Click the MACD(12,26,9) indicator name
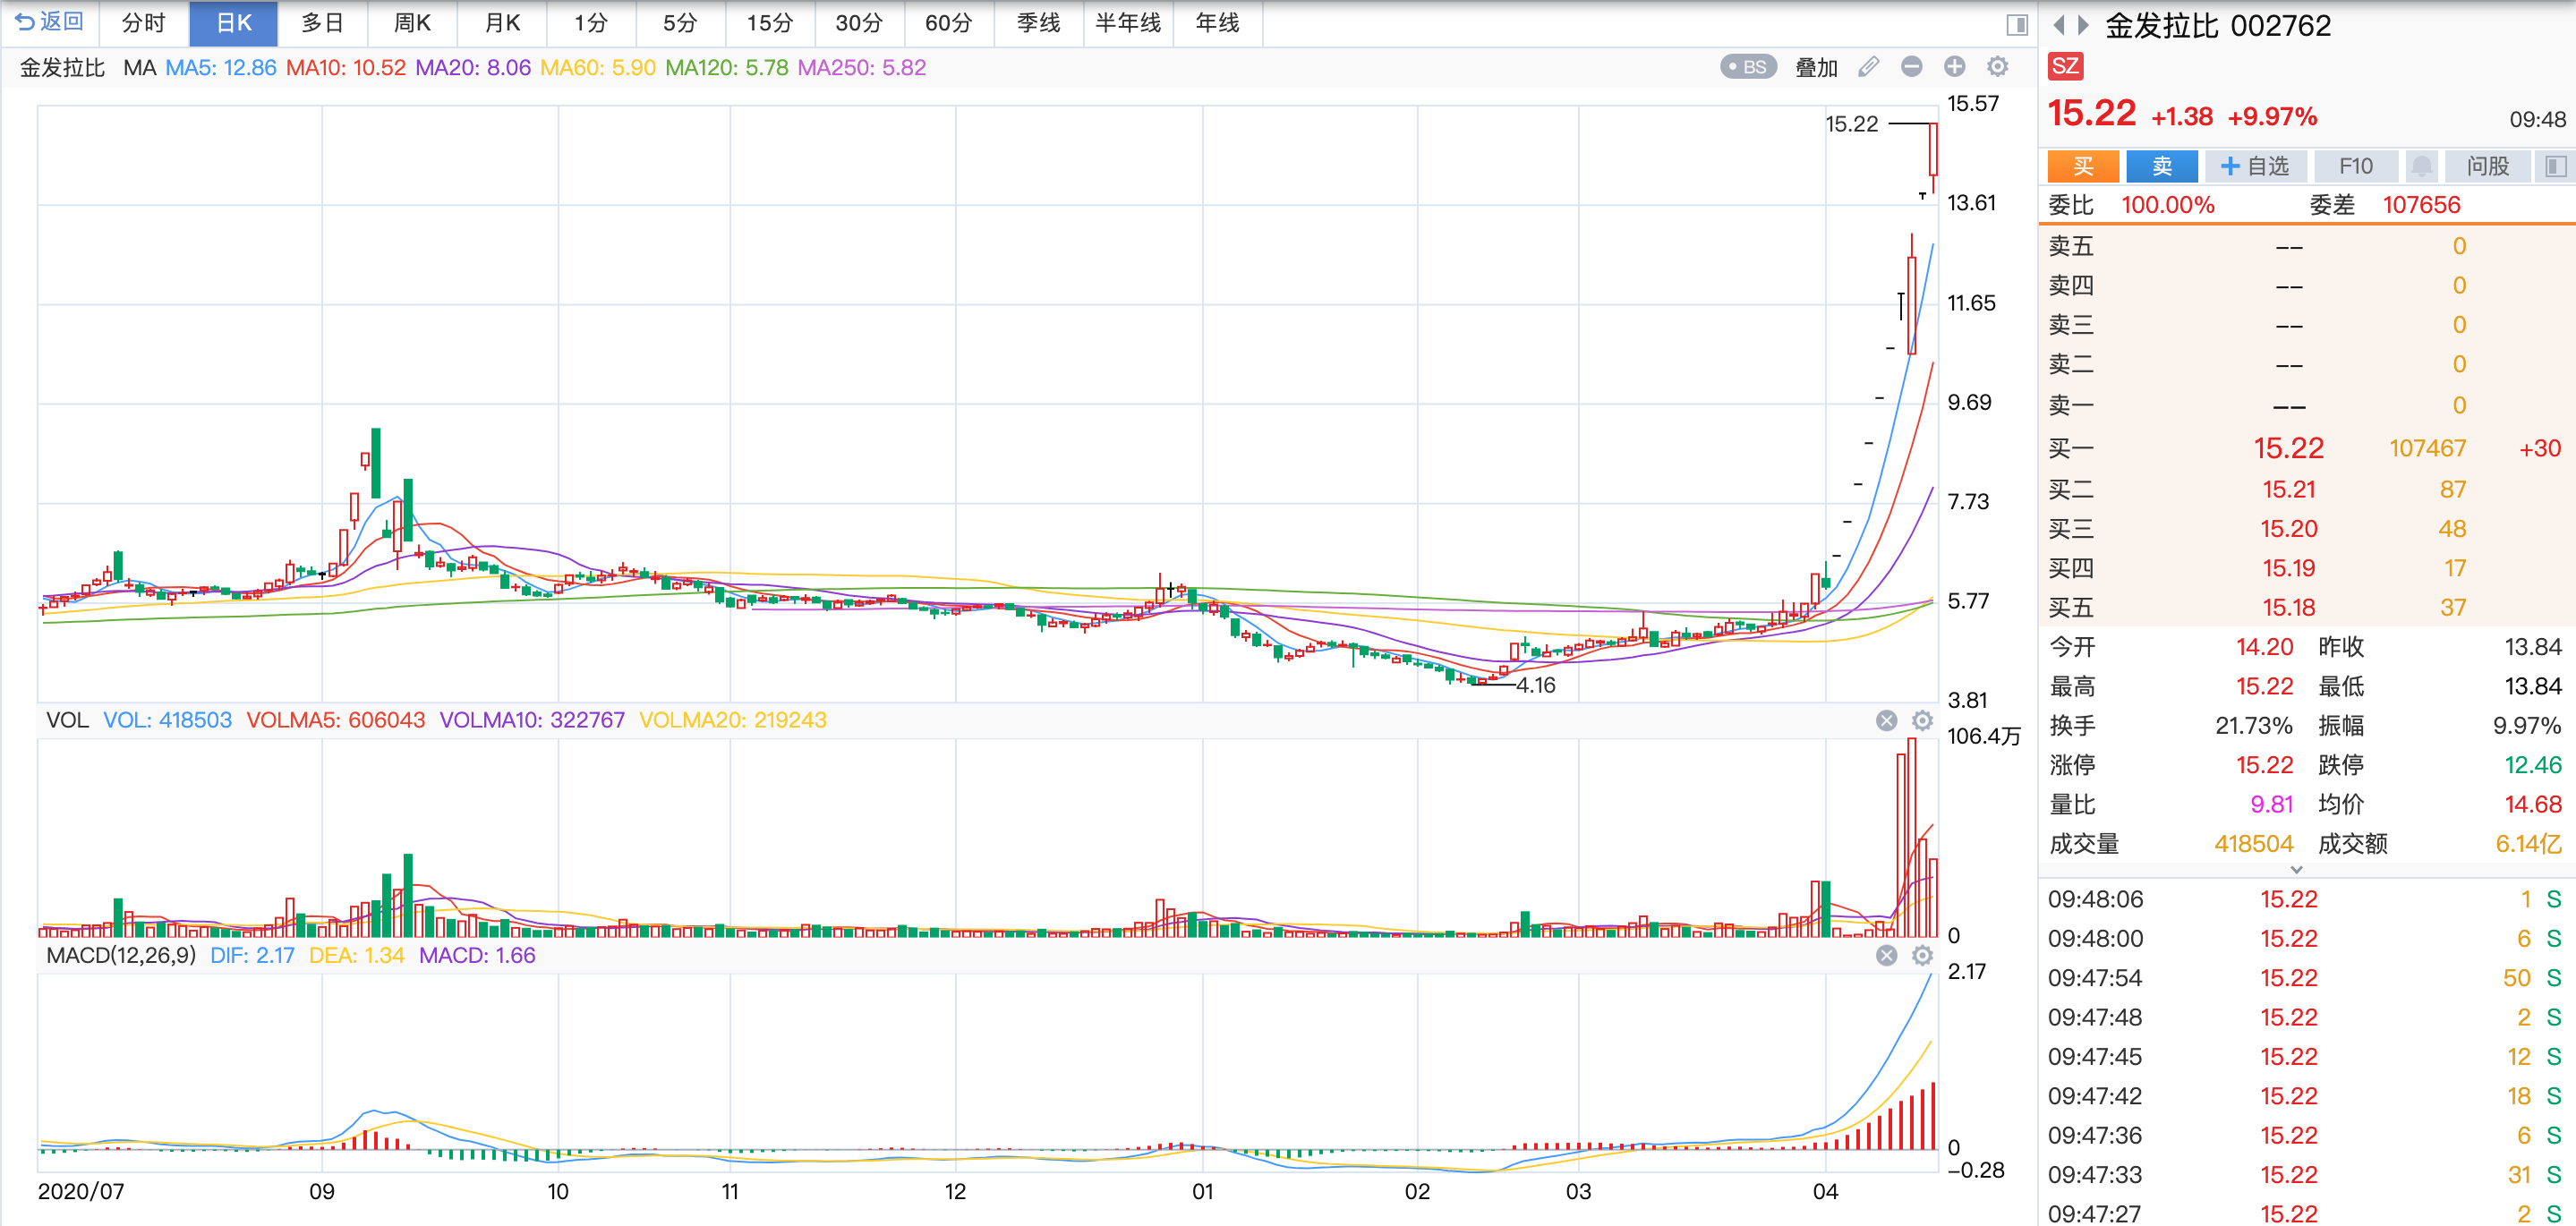 tap(121, 956)
